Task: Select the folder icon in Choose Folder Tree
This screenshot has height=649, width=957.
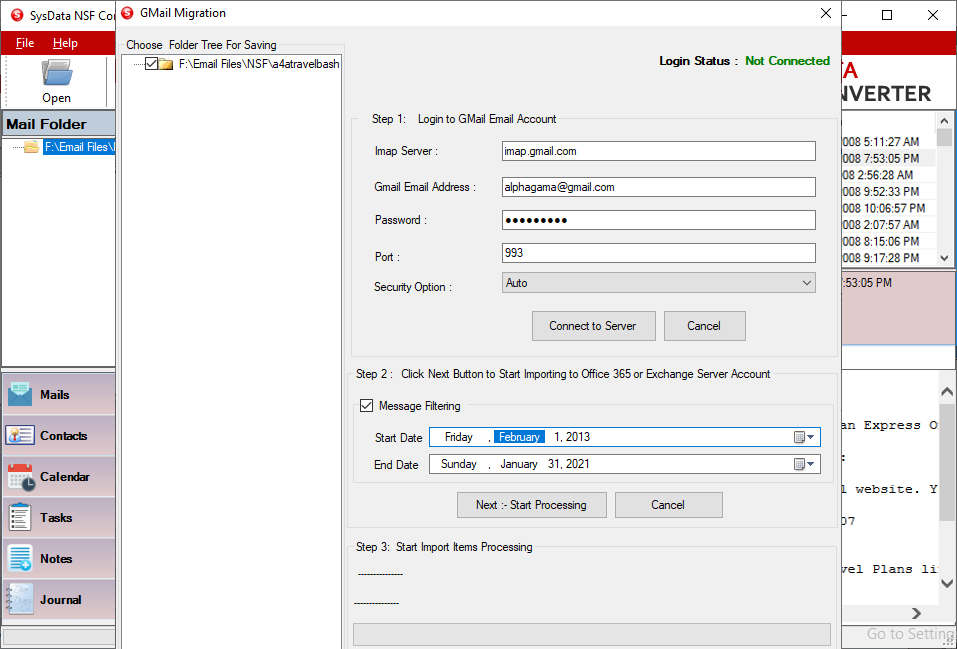Action: [166, 64]
